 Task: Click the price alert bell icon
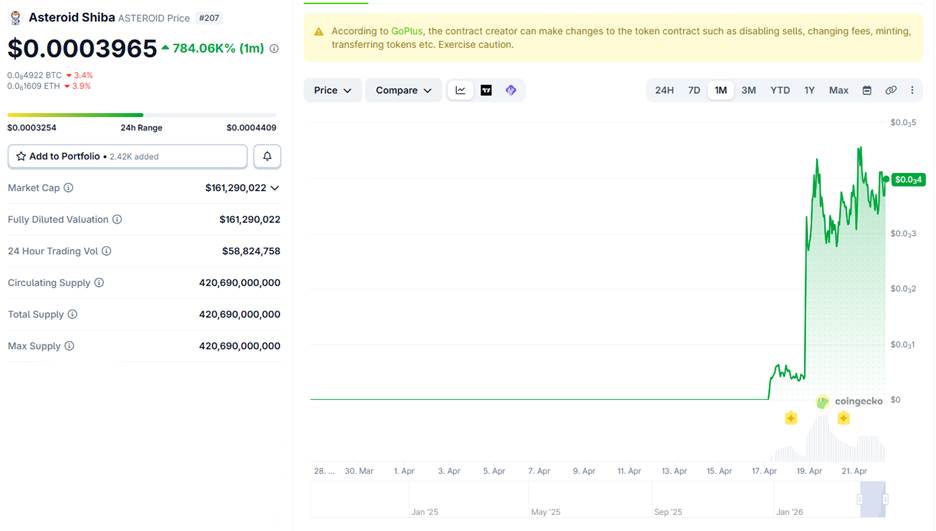tap(267, 156)
